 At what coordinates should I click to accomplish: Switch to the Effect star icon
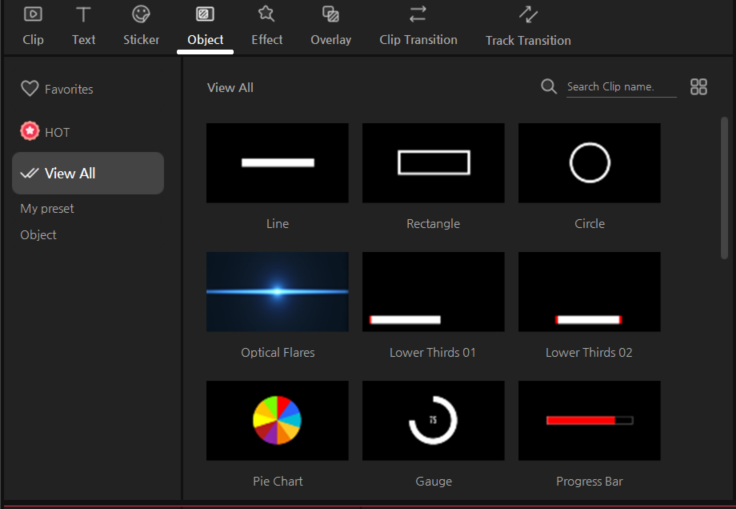click(266, 14)
